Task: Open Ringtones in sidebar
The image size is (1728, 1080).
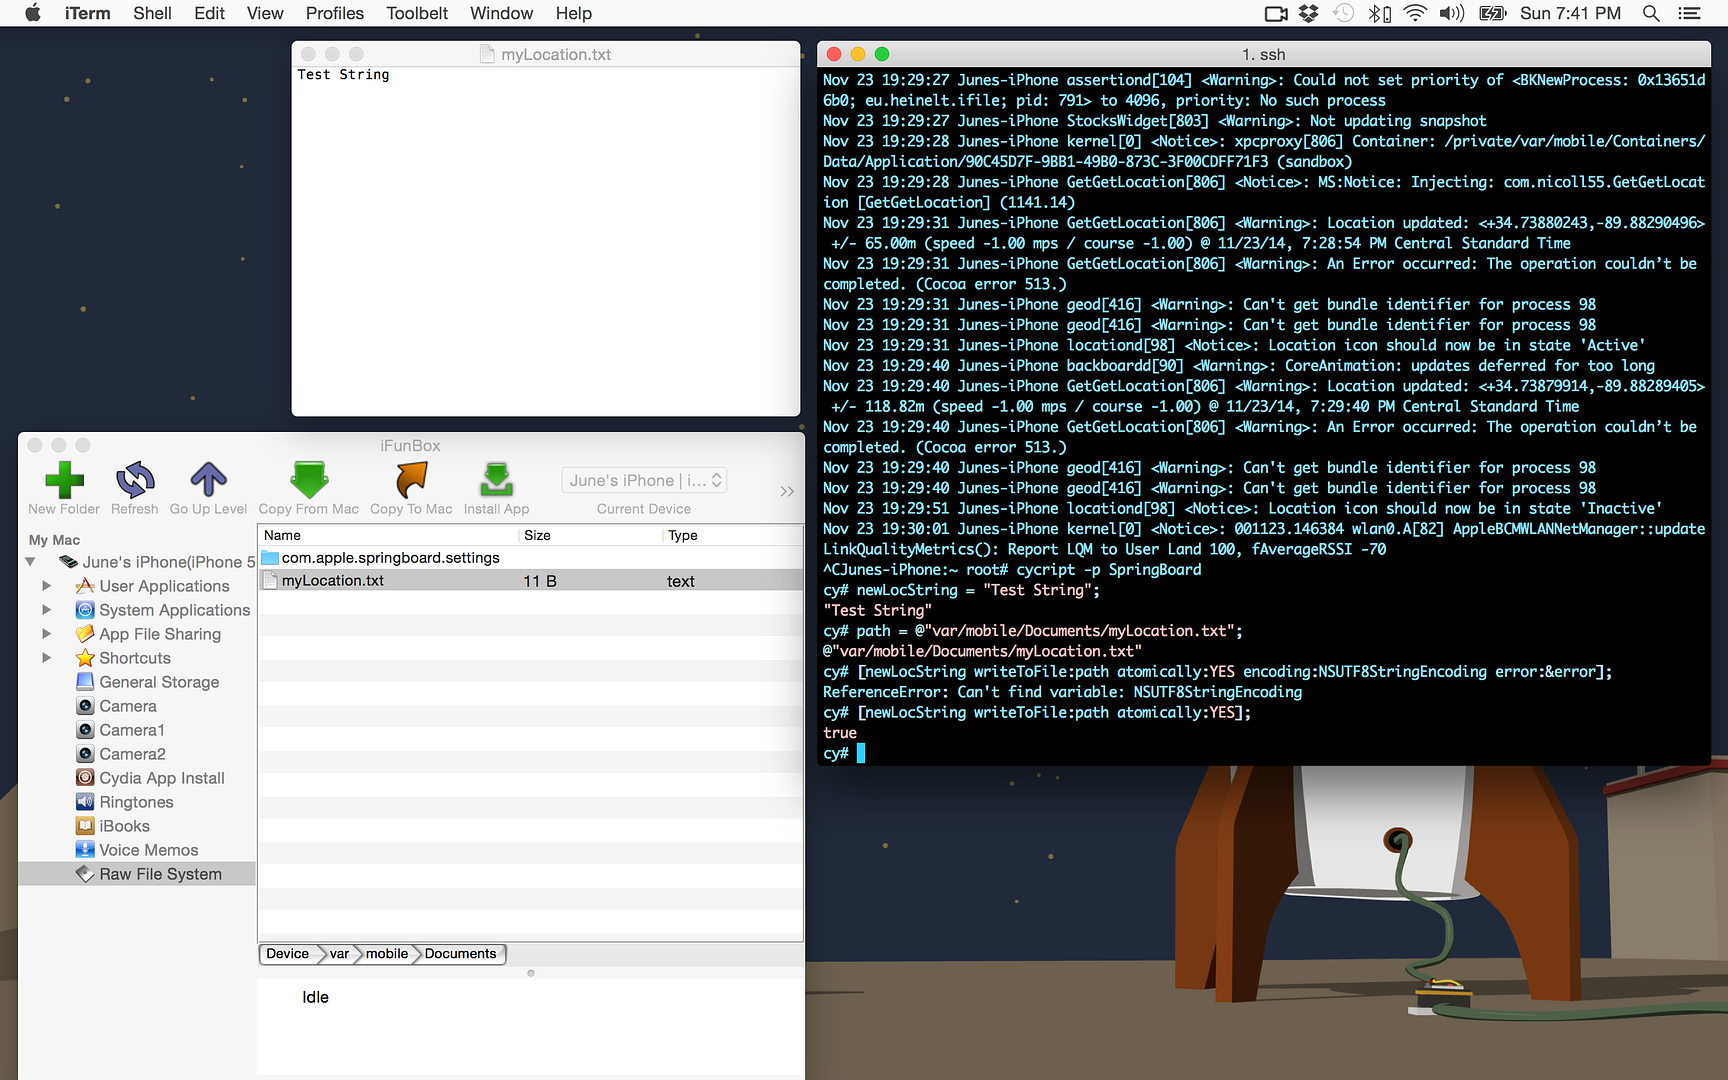Action: 136,802
